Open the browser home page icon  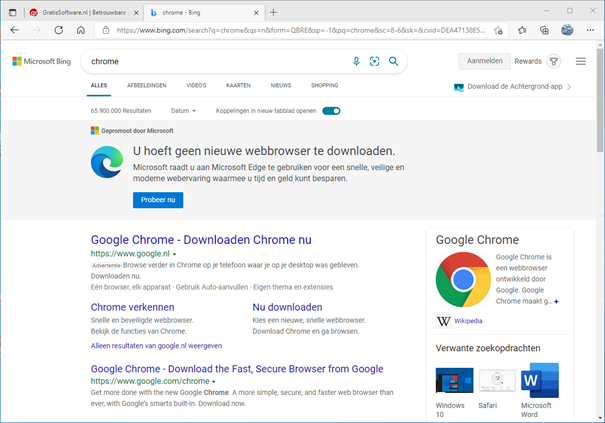(x=81, y=30)
